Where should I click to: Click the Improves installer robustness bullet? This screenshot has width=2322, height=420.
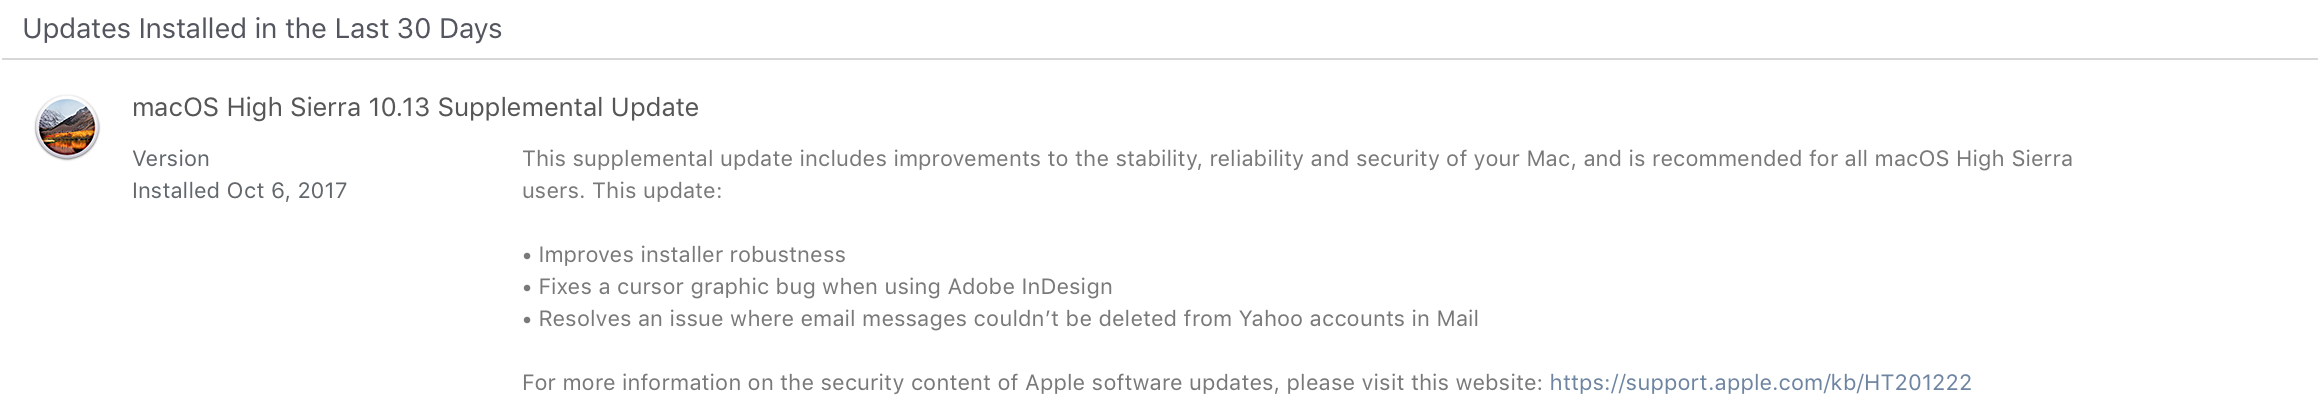[684, 255]
